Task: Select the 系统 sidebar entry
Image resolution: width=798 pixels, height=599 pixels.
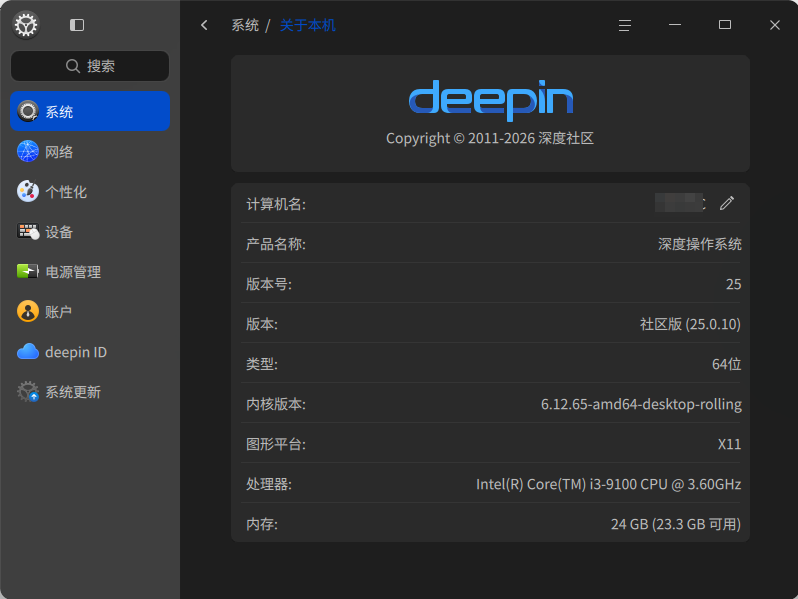Action: coord(90,111)
